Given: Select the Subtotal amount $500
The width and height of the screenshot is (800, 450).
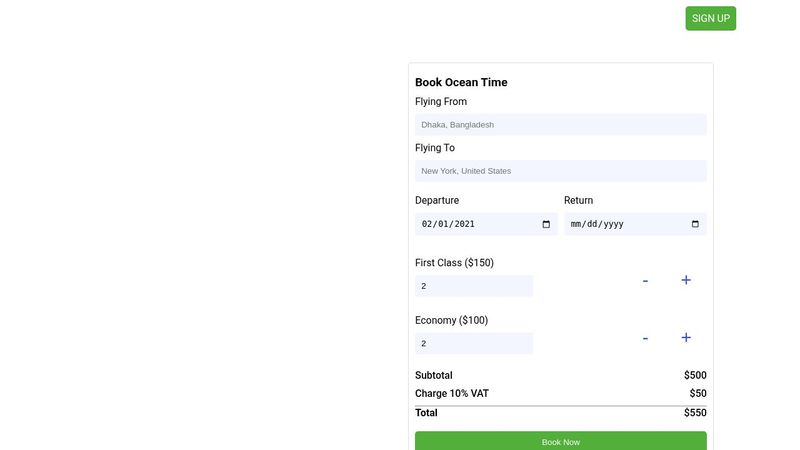Looking at the screenshot, I should click(x=695, y=376).
